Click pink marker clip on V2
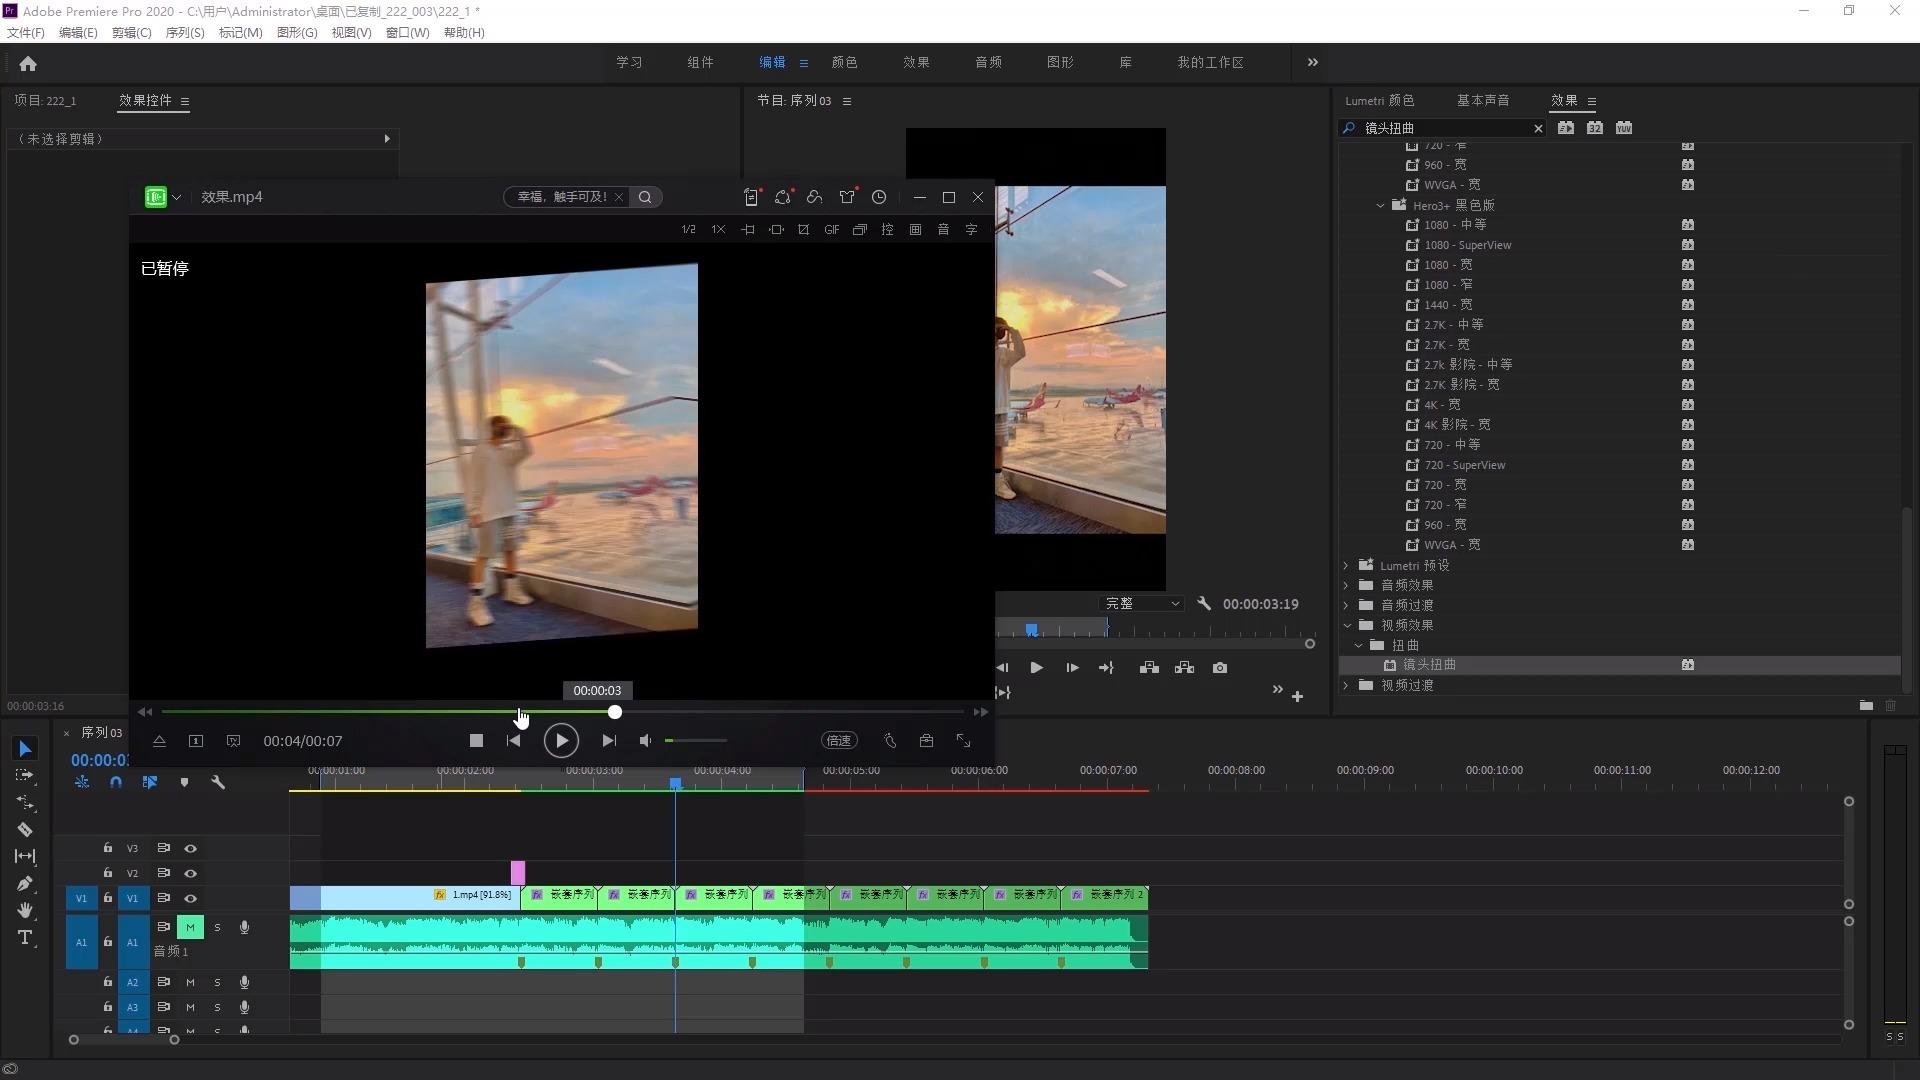 pos(518,873)
